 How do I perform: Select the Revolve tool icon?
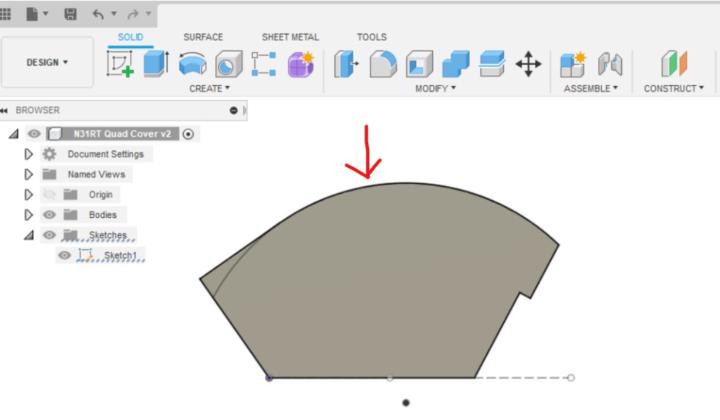click(192, 65)
